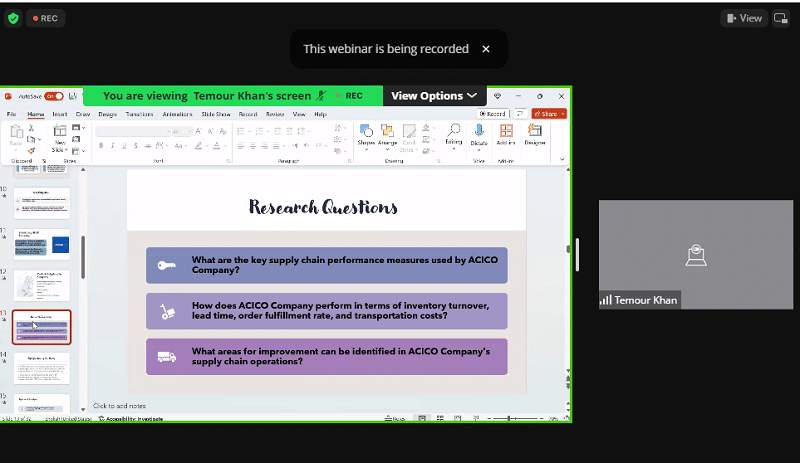800x463 pixels.
Task: Select slide 14 thumbnail
Action: click(41, 368)
